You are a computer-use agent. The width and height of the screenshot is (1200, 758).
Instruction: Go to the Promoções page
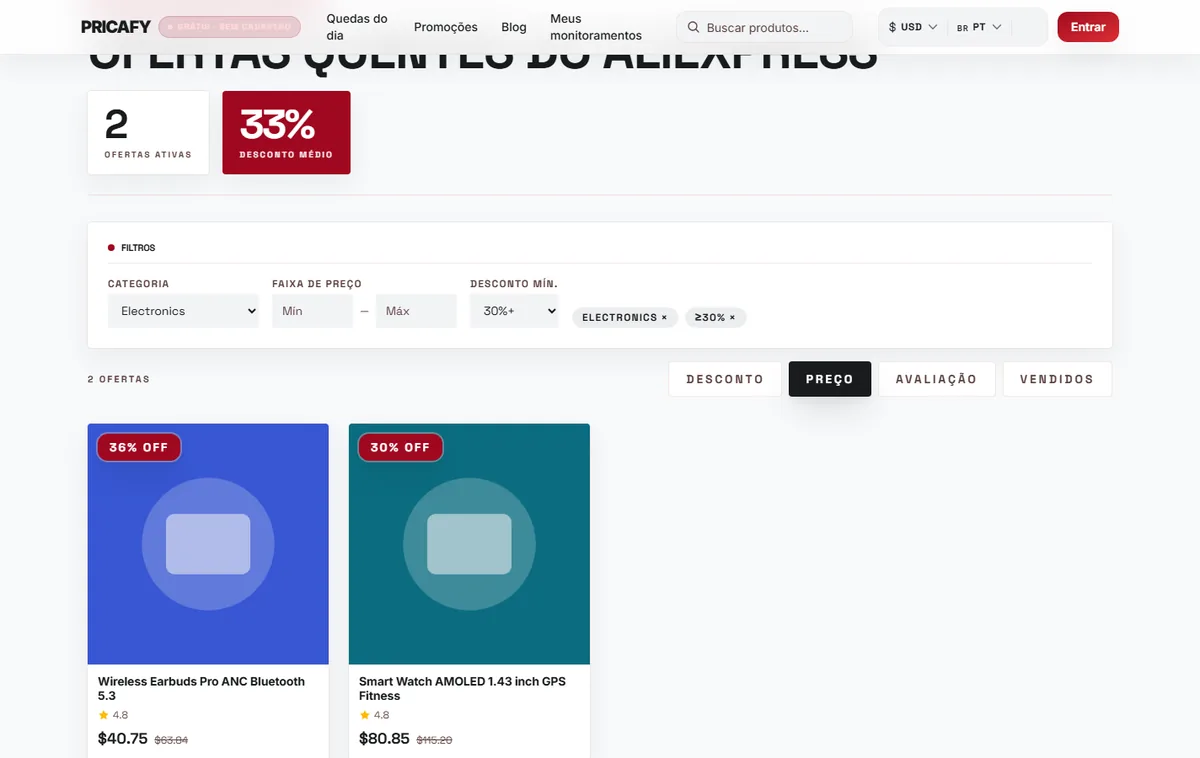point(446,27)
